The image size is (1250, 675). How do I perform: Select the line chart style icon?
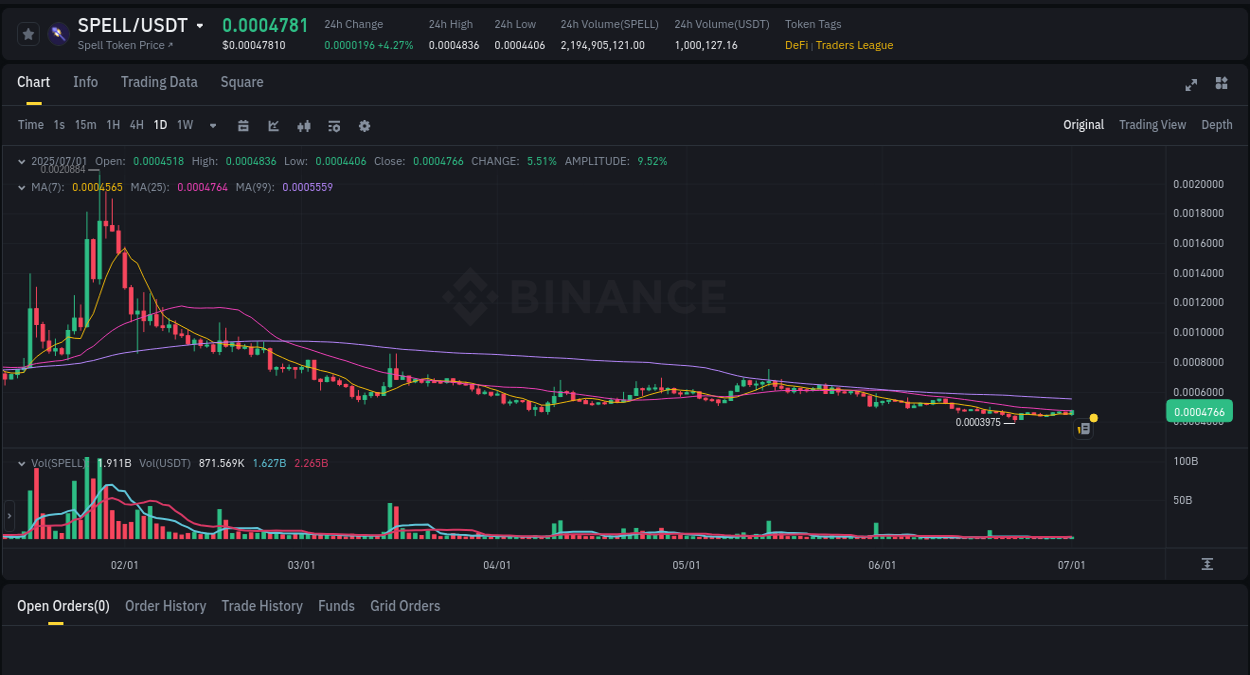click(x=273, y=125)
